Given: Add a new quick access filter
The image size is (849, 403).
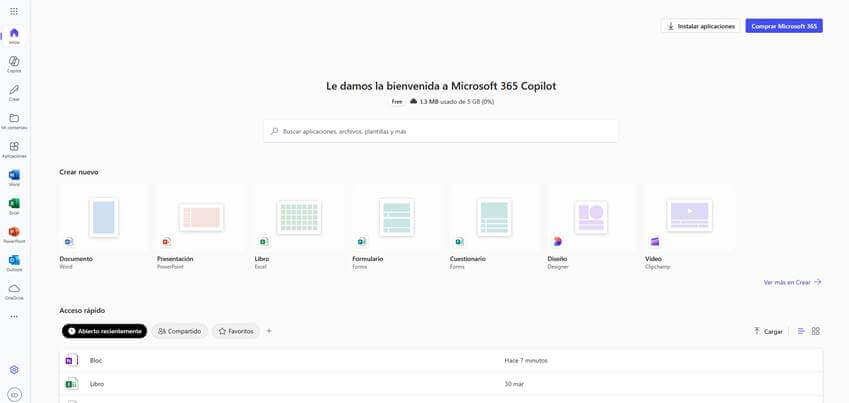Looking at the screenshot, I should tap(269, 331).
